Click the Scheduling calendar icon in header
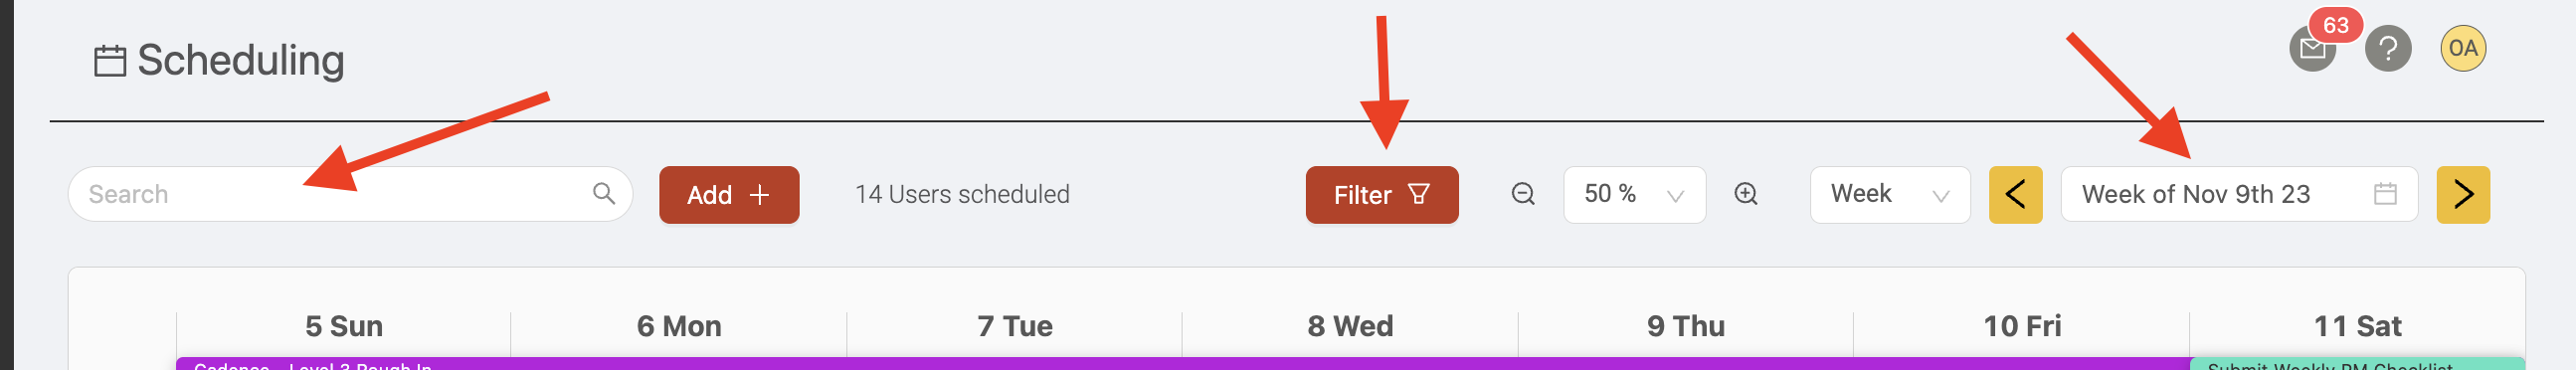Viewport: 2576px width, 370px height. pyautogui.click(x=110, y=61)
